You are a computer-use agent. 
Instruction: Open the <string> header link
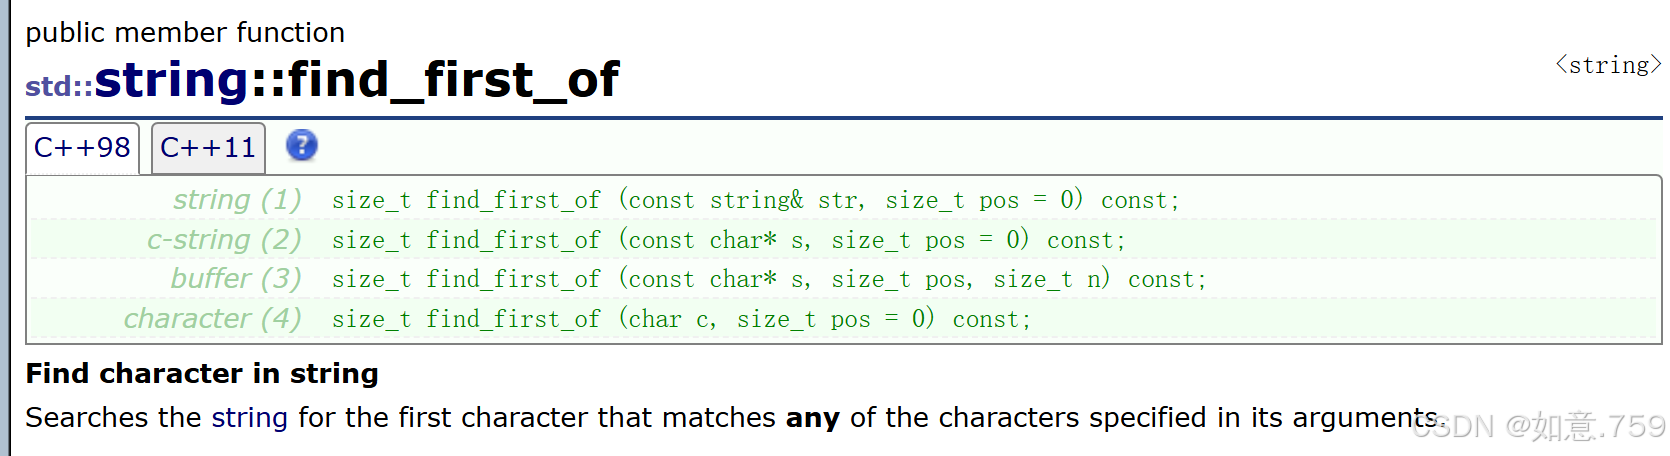1608,65
